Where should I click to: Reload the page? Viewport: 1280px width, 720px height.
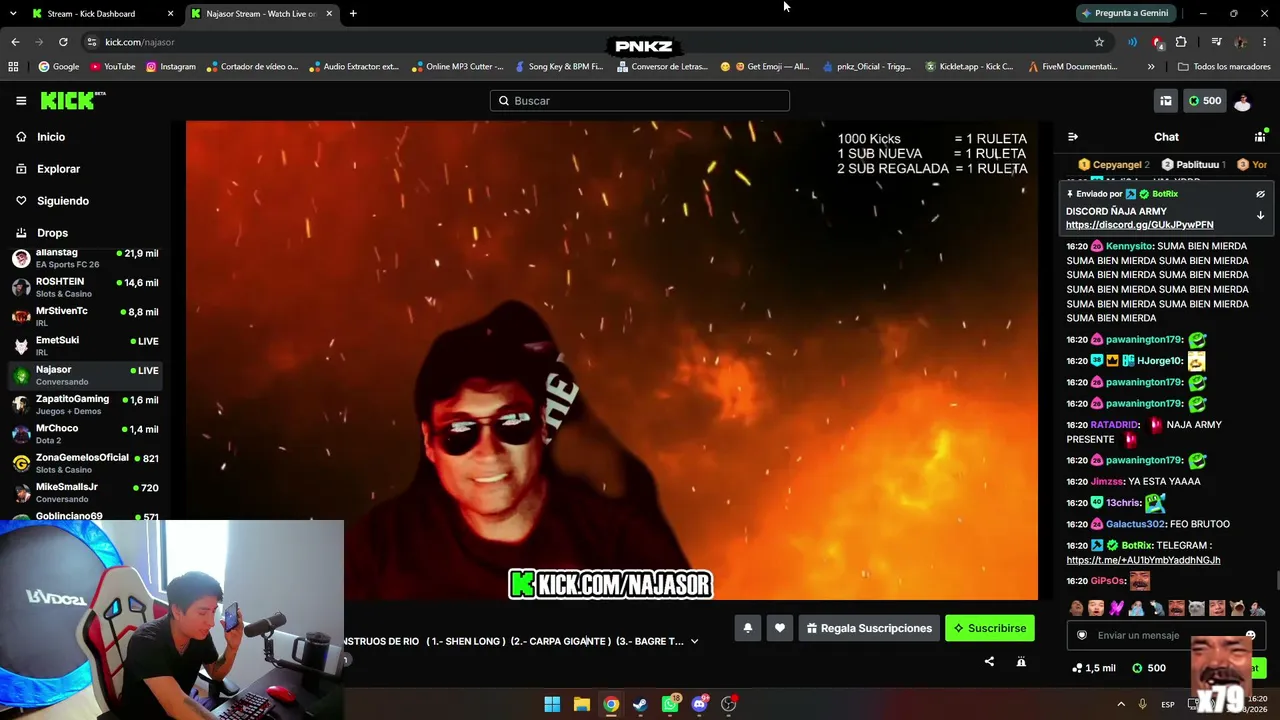(63, 42)
